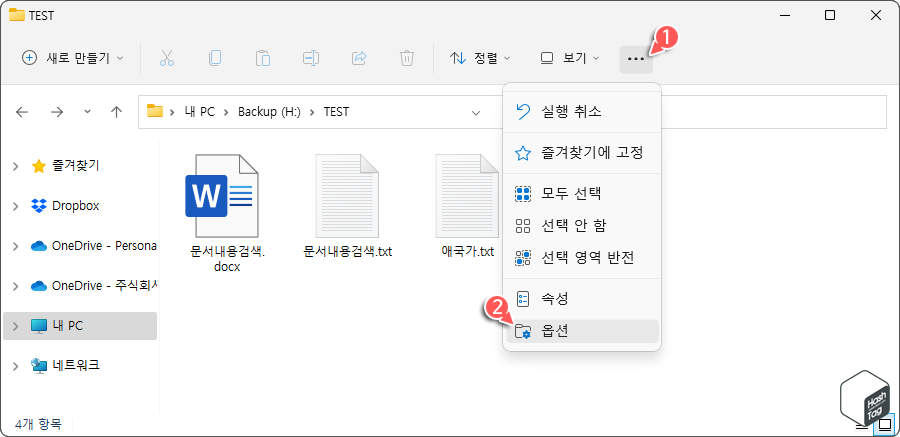
Task: Click the Rename icon in toolbar
Action: [x=311, y=58]
